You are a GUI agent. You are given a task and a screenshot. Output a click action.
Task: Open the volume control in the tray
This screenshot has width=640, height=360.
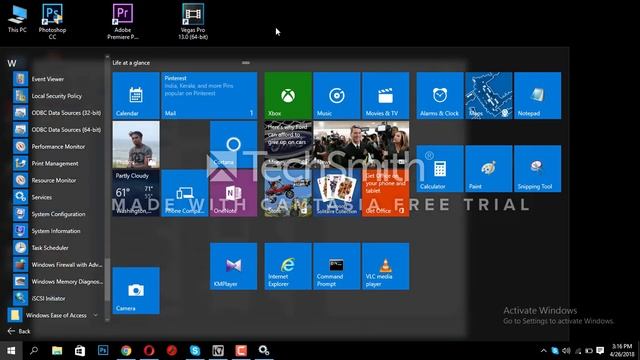566,351
